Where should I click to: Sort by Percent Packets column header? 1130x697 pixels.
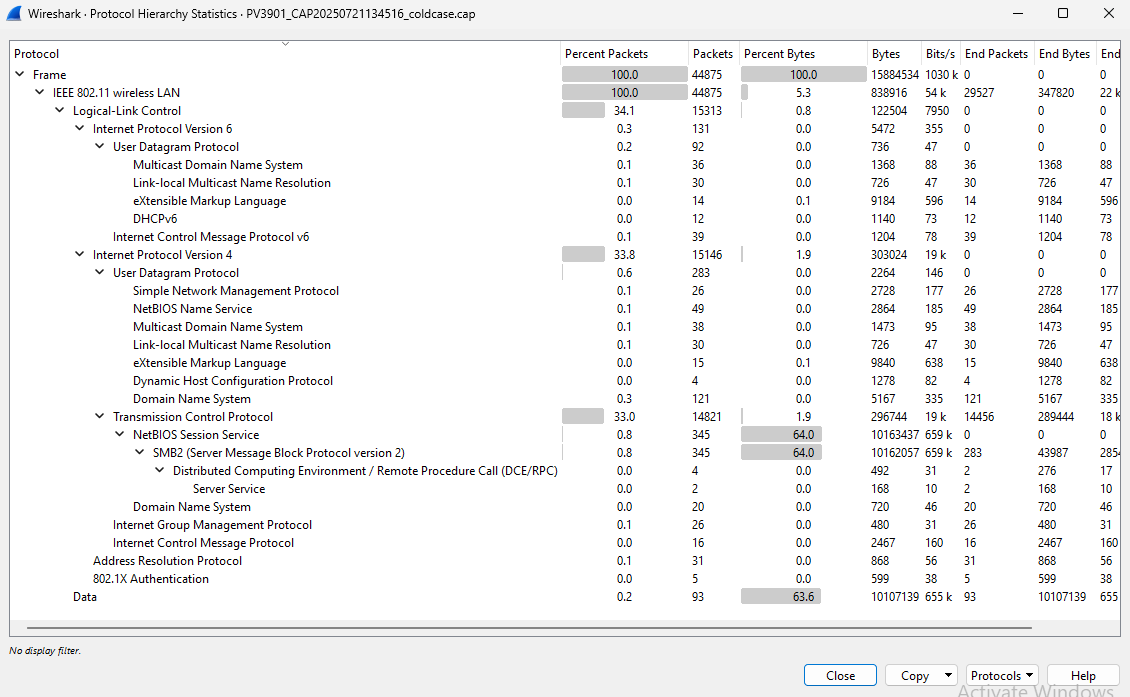pos(624,53)
